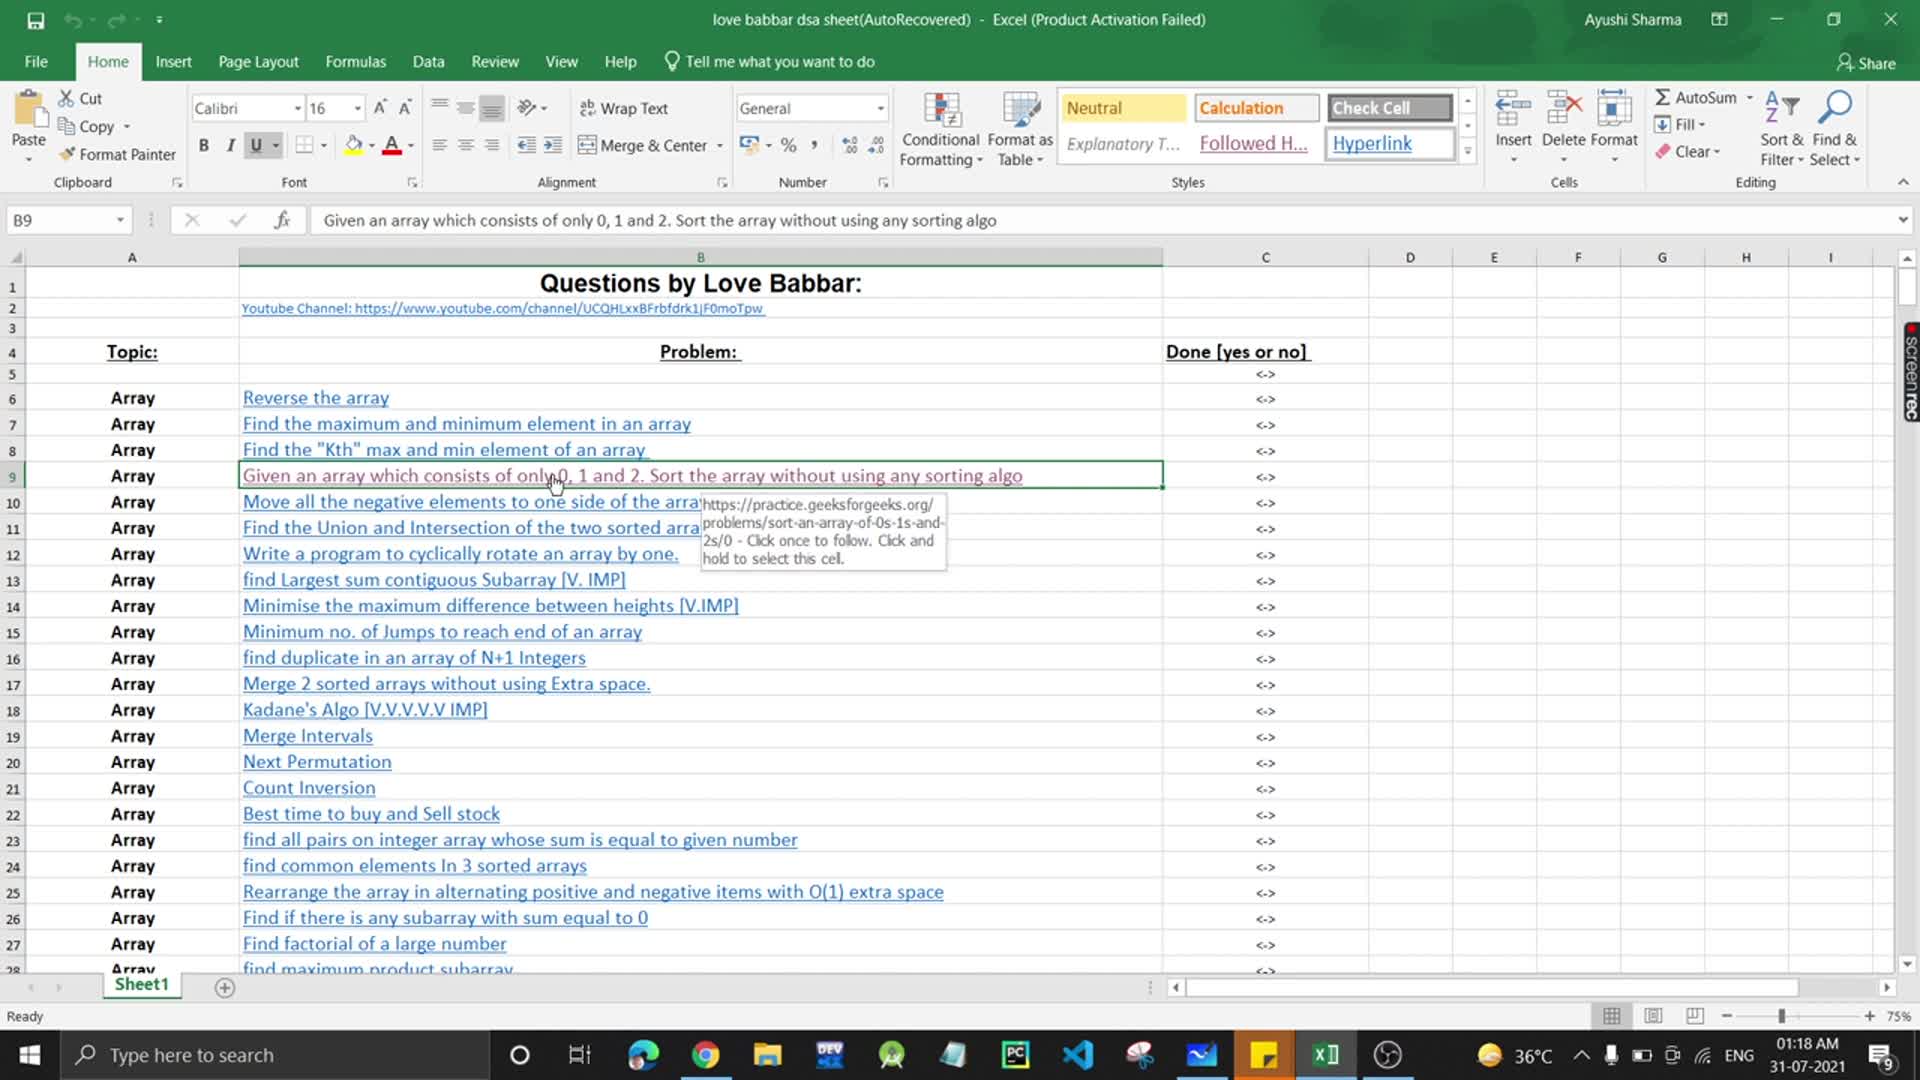Expand the cell Styles gallery
The width and height of the screenshot is (1920, 1080).
[x=1467, y=152]
